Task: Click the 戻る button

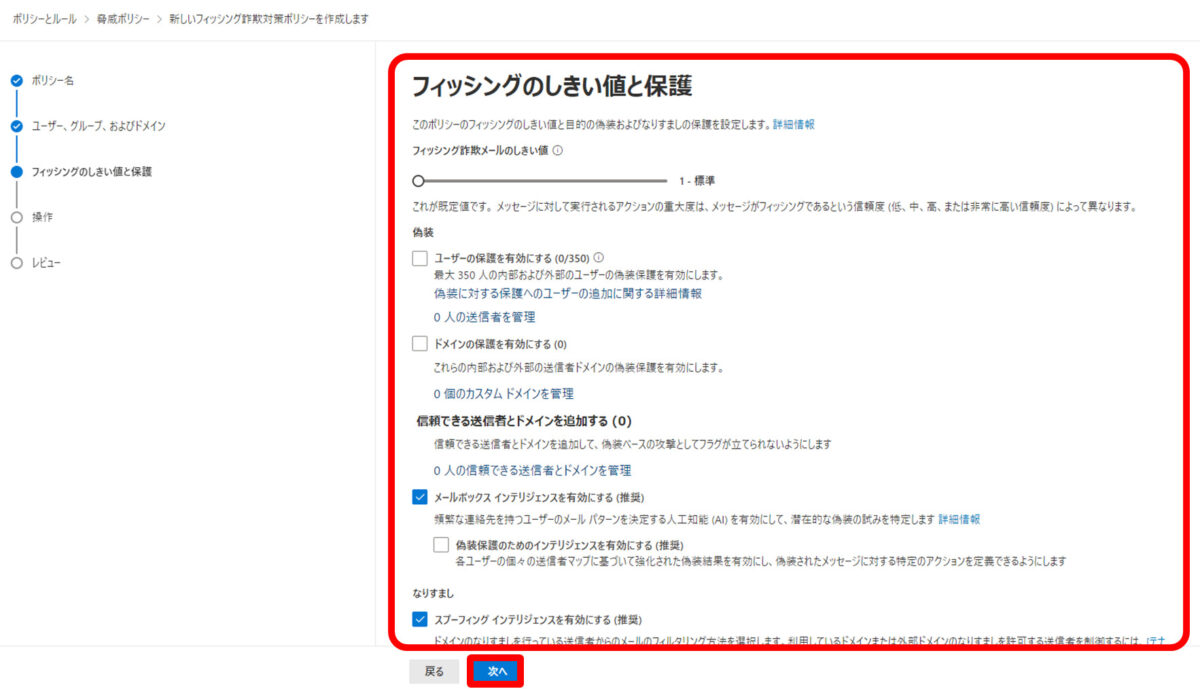Action: coord(433,672)
